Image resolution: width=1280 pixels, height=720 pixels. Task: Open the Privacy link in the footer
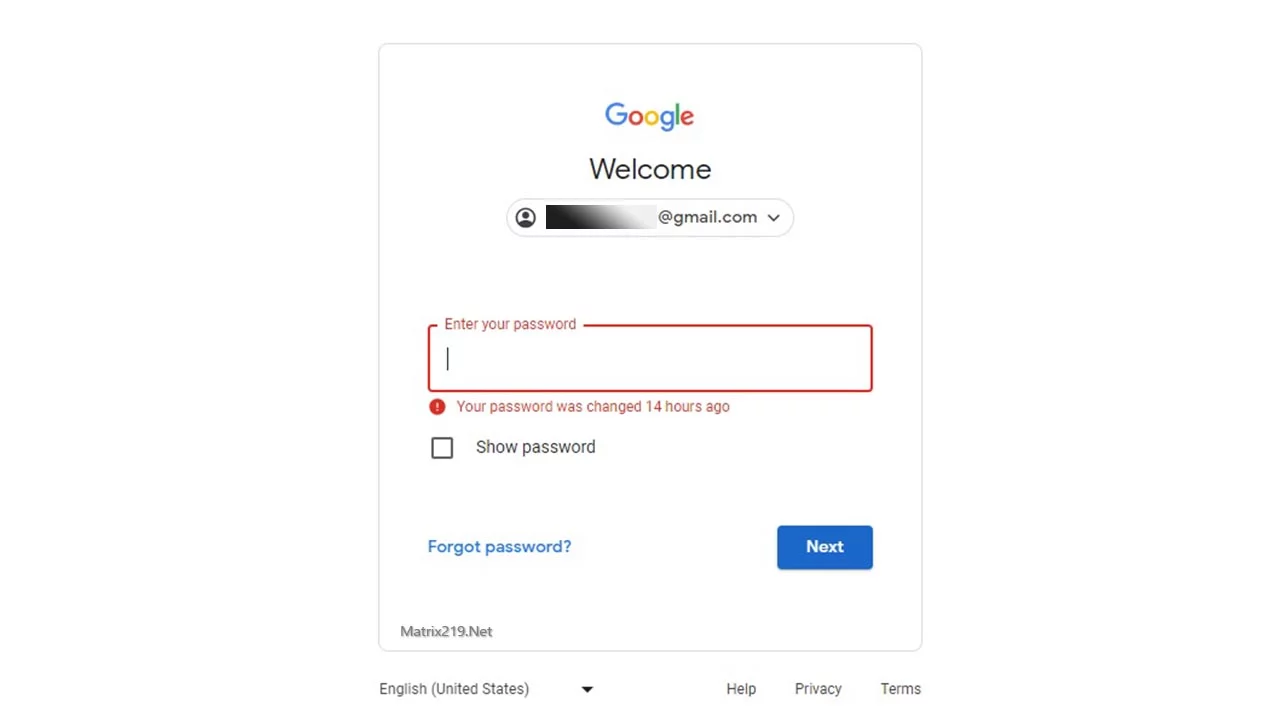coord(818,689)
